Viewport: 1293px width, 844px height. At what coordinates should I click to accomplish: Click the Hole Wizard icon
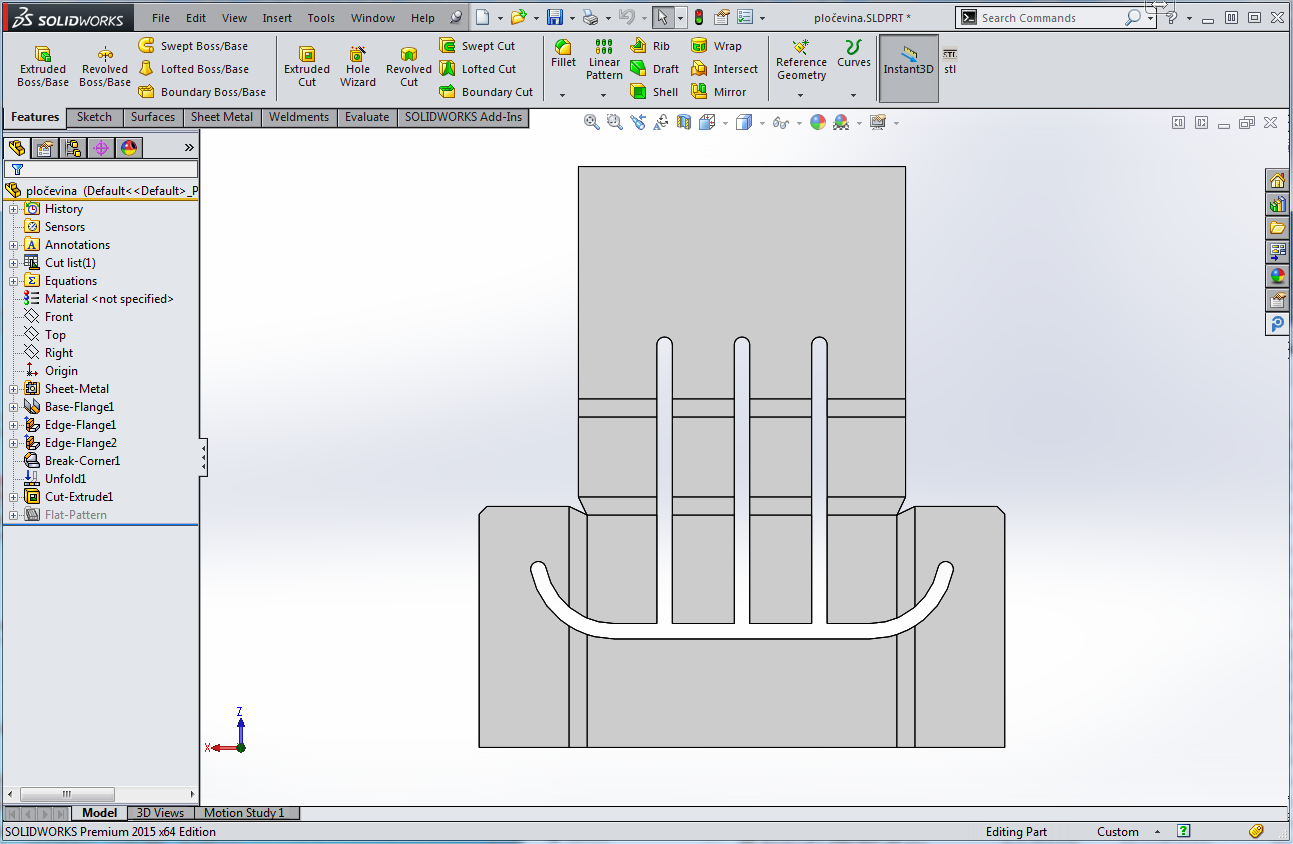tap(357, 56)
